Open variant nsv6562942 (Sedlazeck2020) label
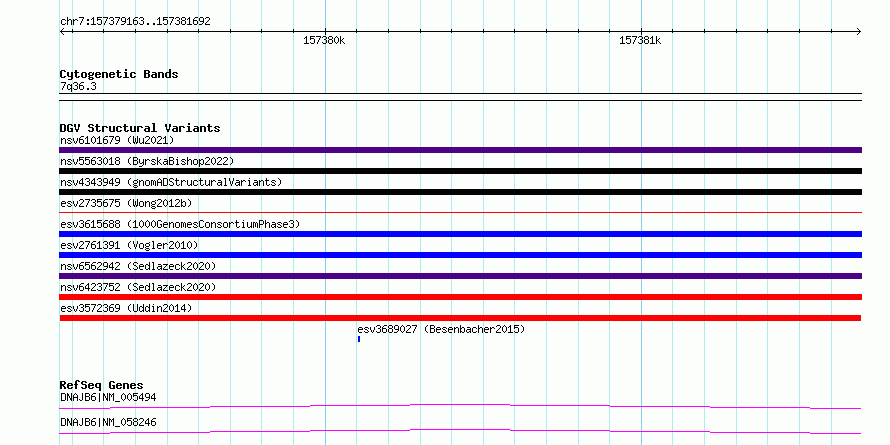The image size is (890, 445). tap(138, 266)
